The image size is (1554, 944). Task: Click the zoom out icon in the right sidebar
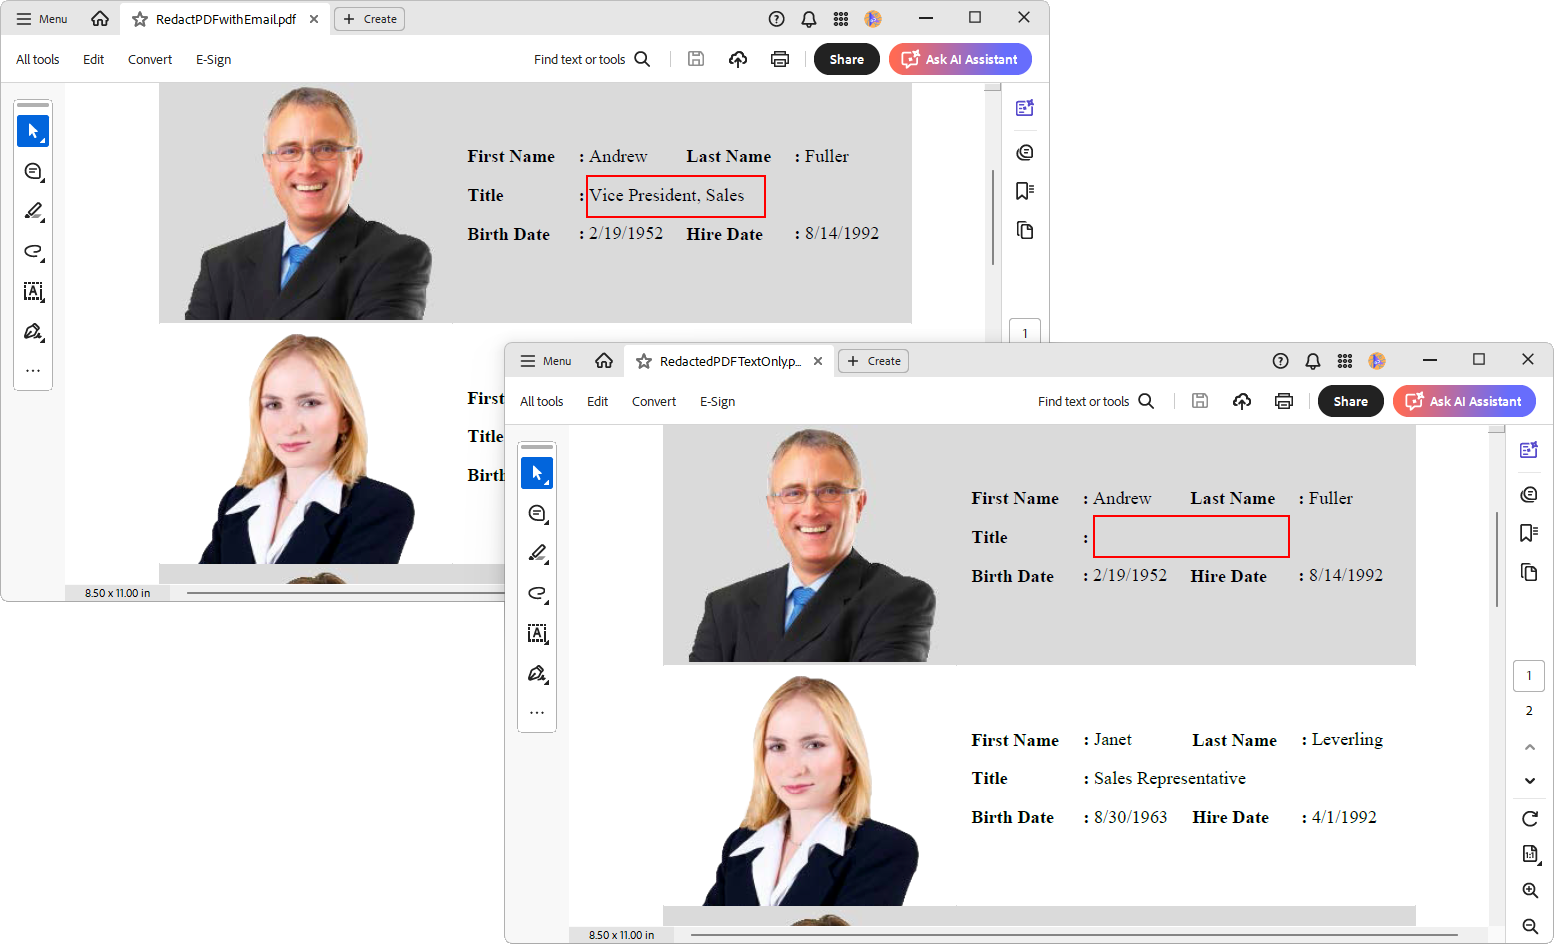click(1529, 927)
